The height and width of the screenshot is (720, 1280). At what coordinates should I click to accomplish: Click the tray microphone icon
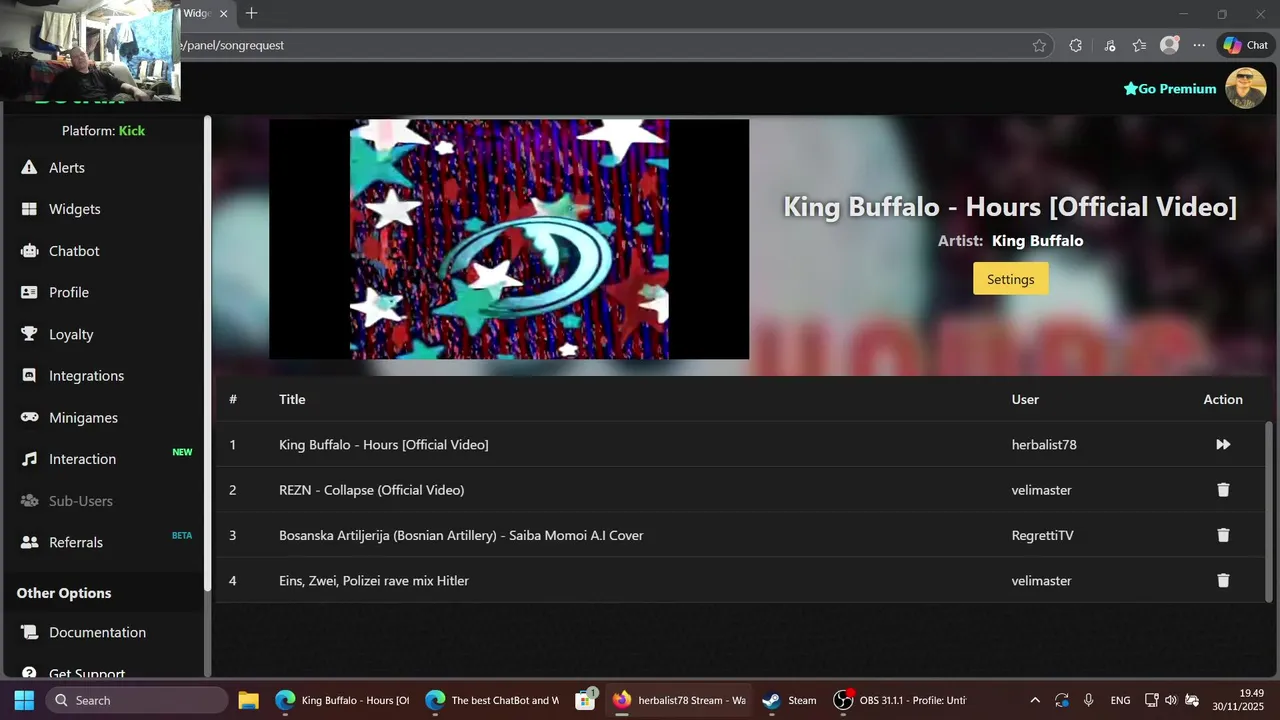click(1089, 700)
